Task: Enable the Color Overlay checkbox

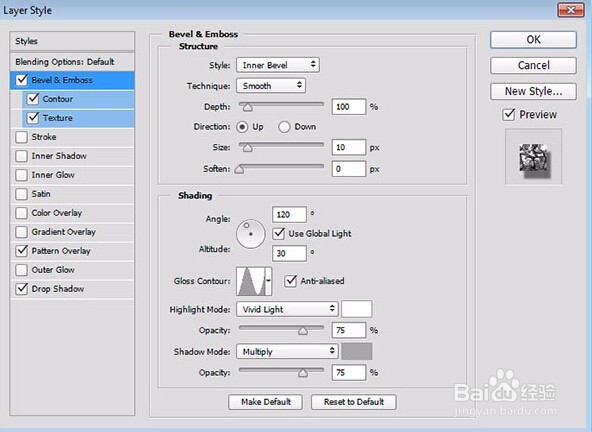Action: [22, 213]
